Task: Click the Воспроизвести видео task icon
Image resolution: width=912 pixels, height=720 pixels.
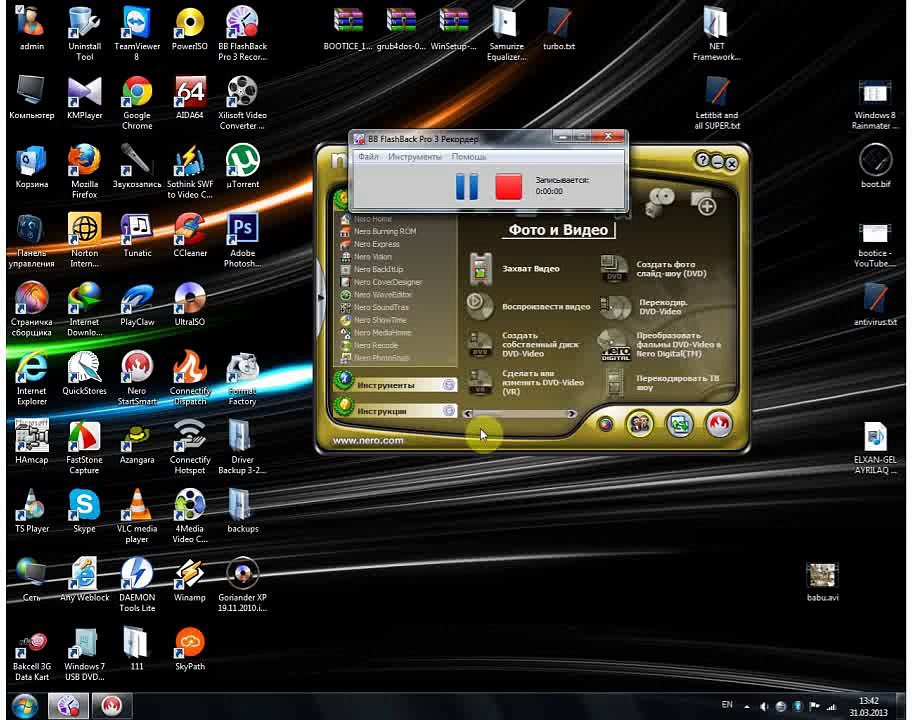Action: 479,305
